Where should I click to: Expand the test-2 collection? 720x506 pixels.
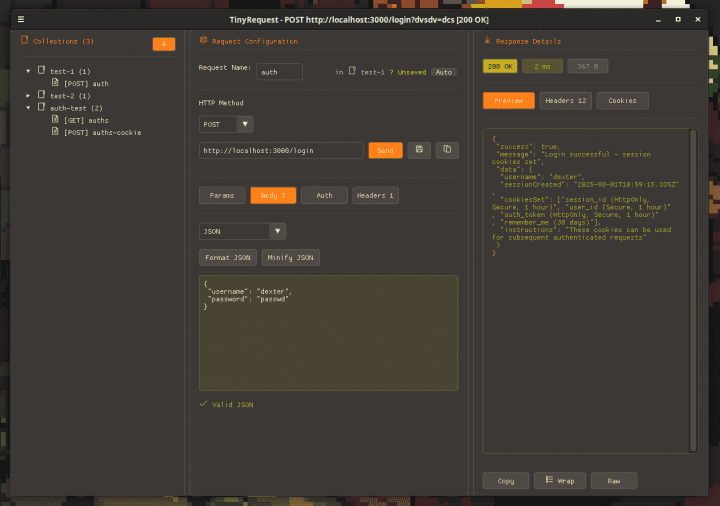[x=29, y=95]
